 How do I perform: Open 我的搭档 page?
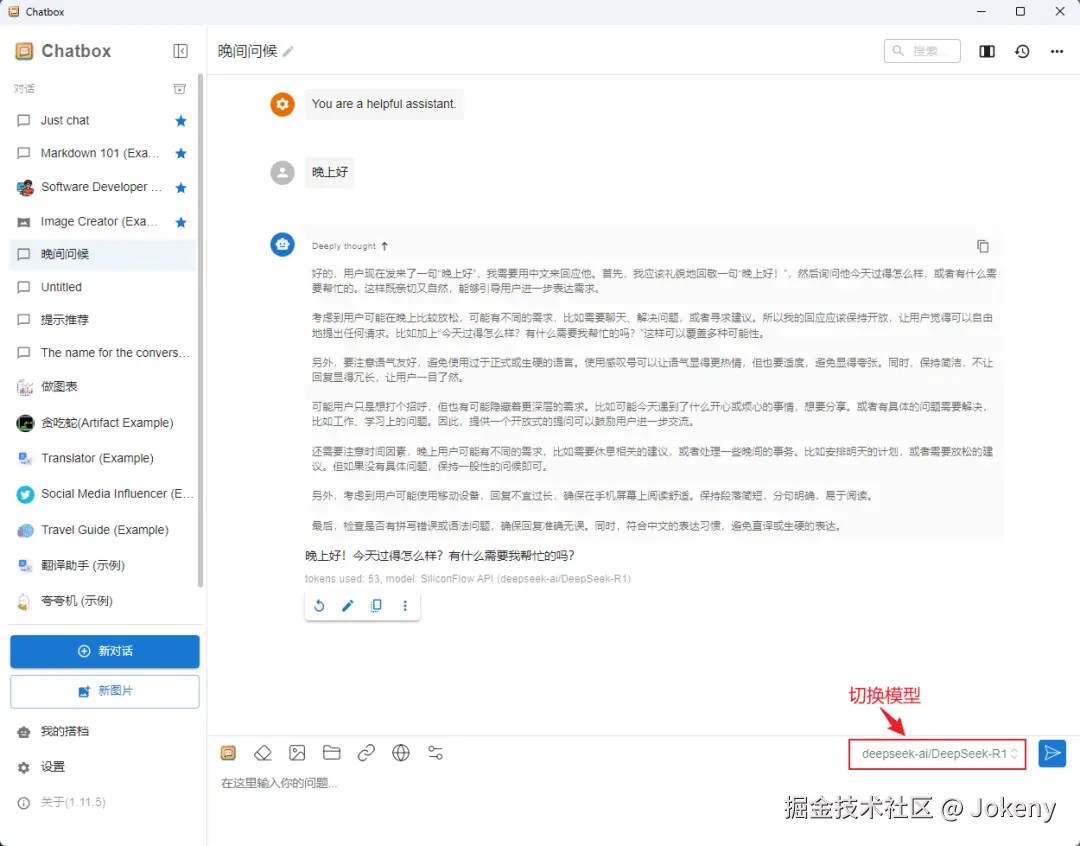[x=103, y=732]
